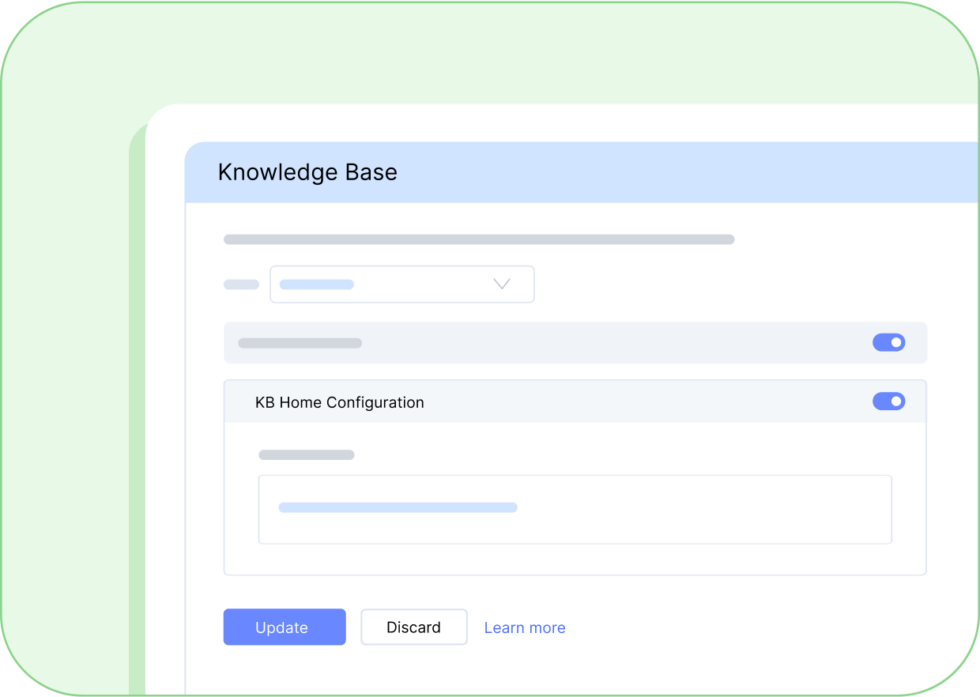Open the Learn more link

[524, 627]
